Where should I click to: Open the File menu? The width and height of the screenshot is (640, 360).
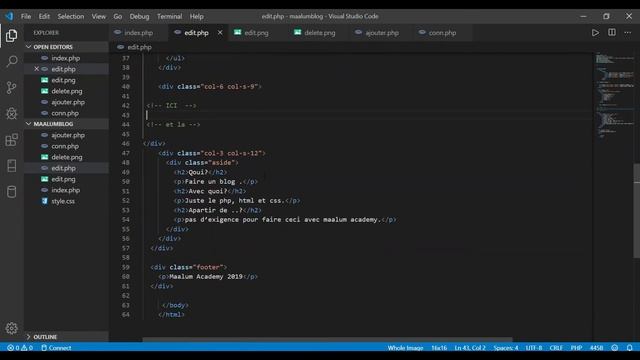click(26, 16)
